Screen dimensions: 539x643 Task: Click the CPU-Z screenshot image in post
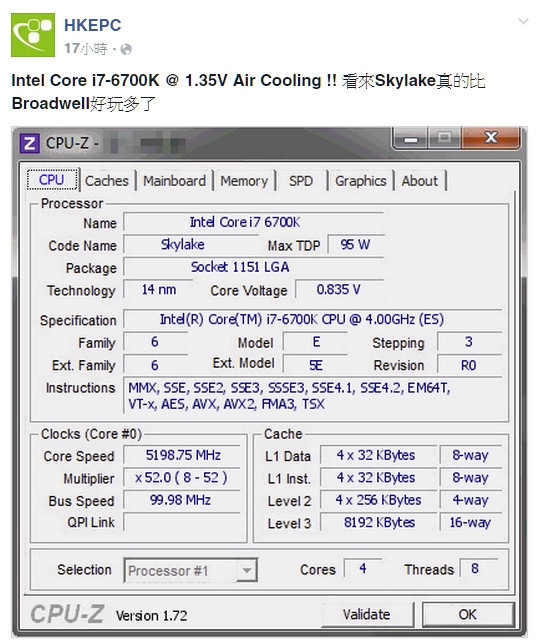point(270,382)
